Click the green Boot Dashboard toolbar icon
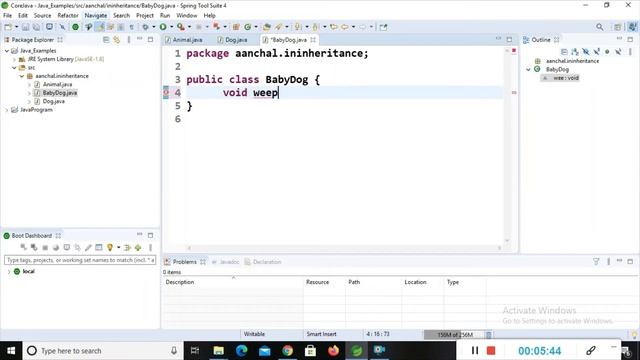Viewport: 640px width, 360px height. coord(75,27)
